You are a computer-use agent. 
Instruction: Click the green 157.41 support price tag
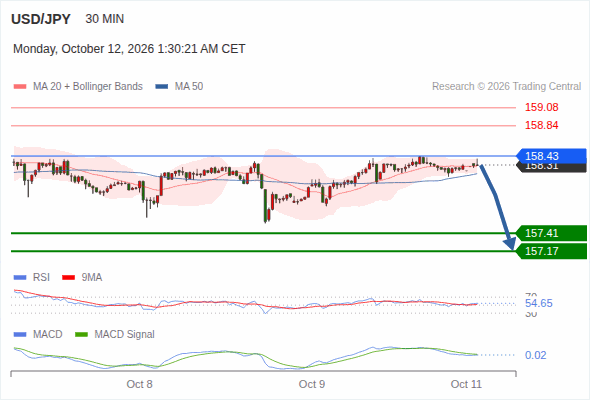(x=551, y=233)
